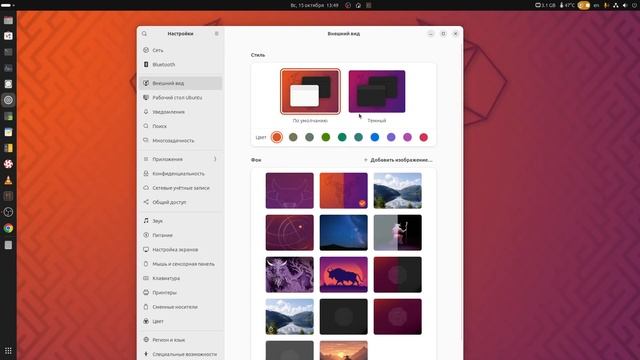Open the hamburger menu in the Settings sidebar
This screenshot has width=640, height=360.
(217, 34)
